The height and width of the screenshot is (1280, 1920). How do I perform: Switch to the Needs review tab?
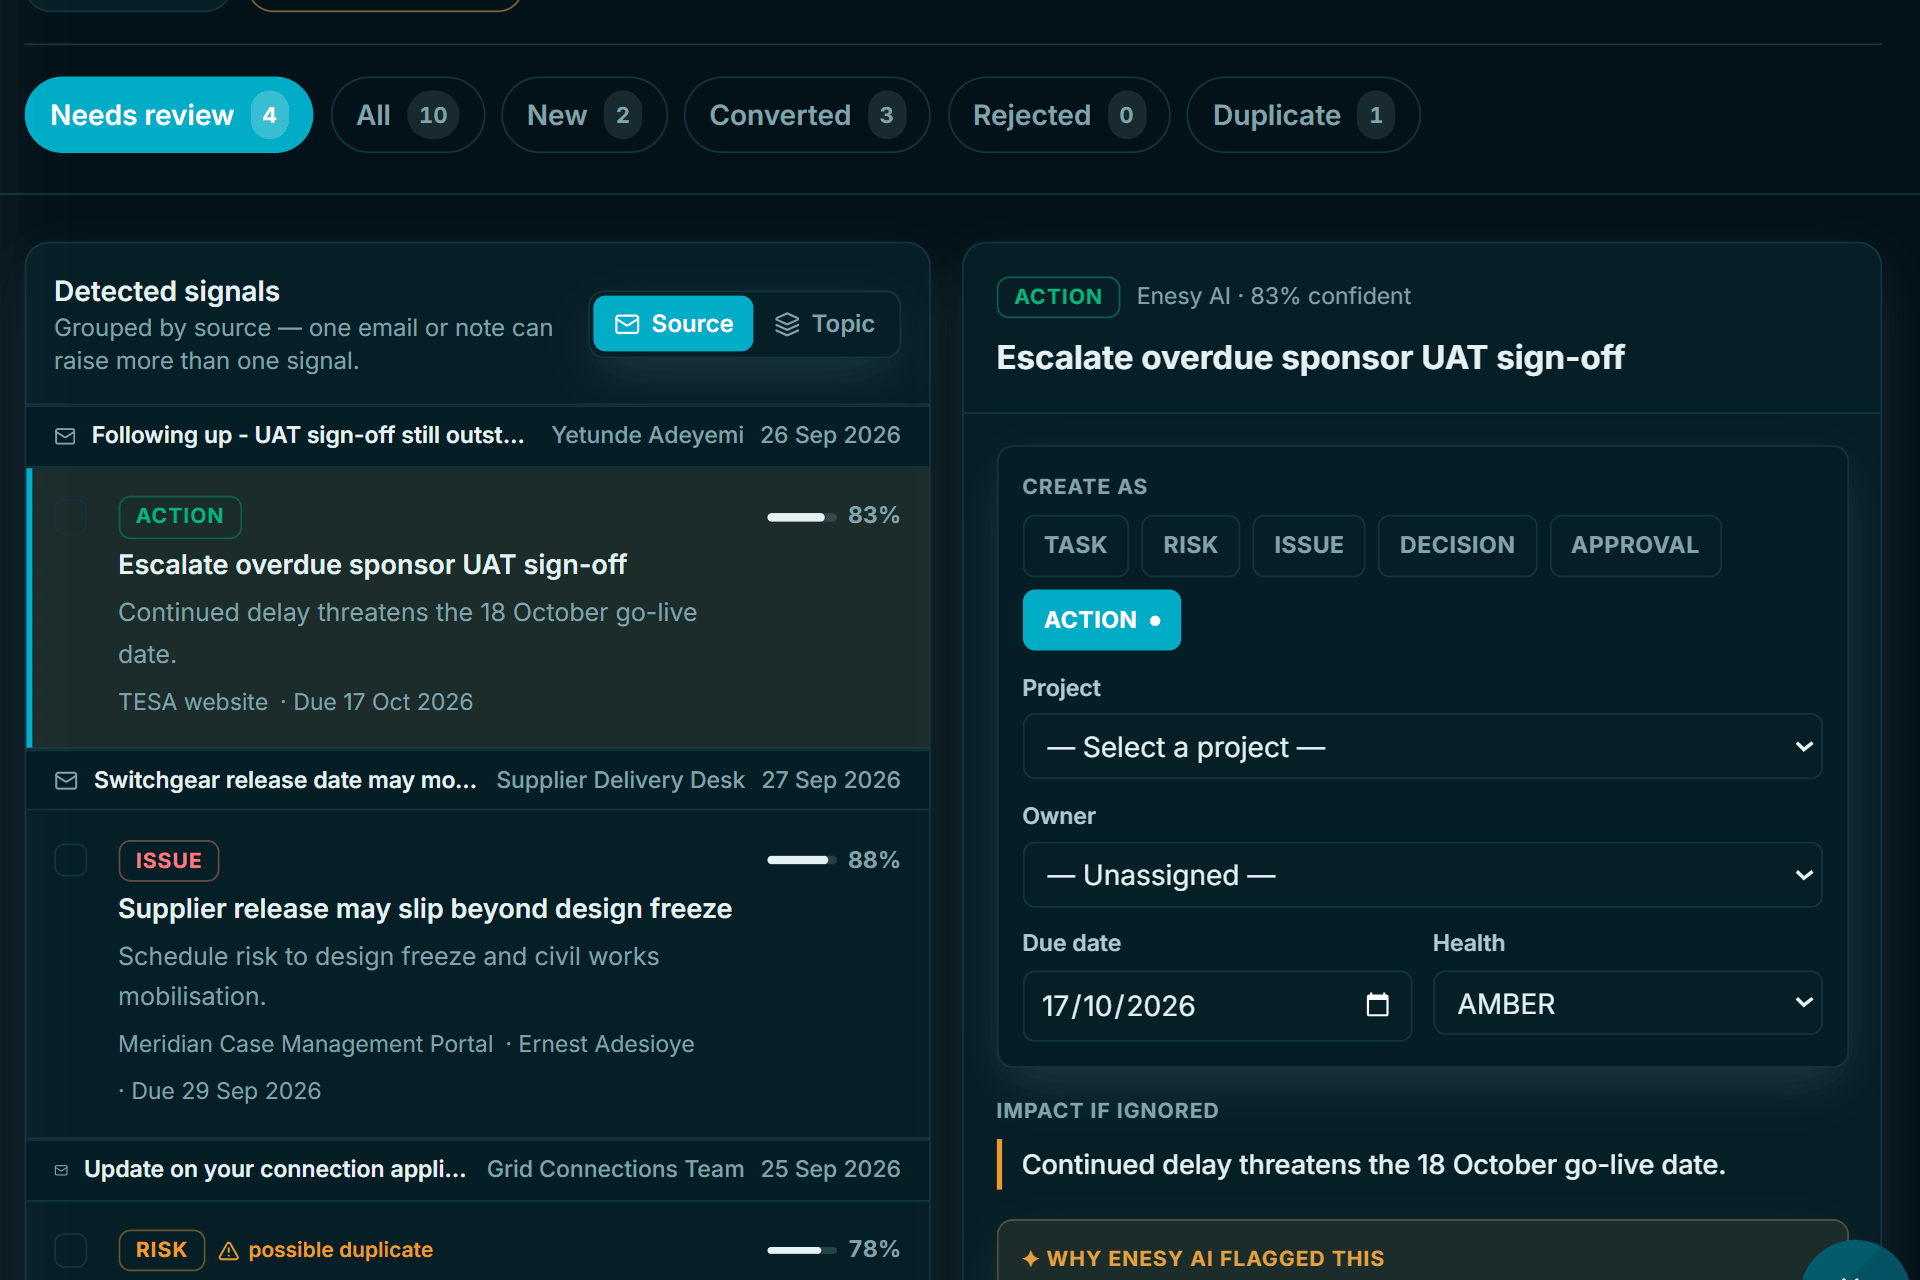[169, 115]
